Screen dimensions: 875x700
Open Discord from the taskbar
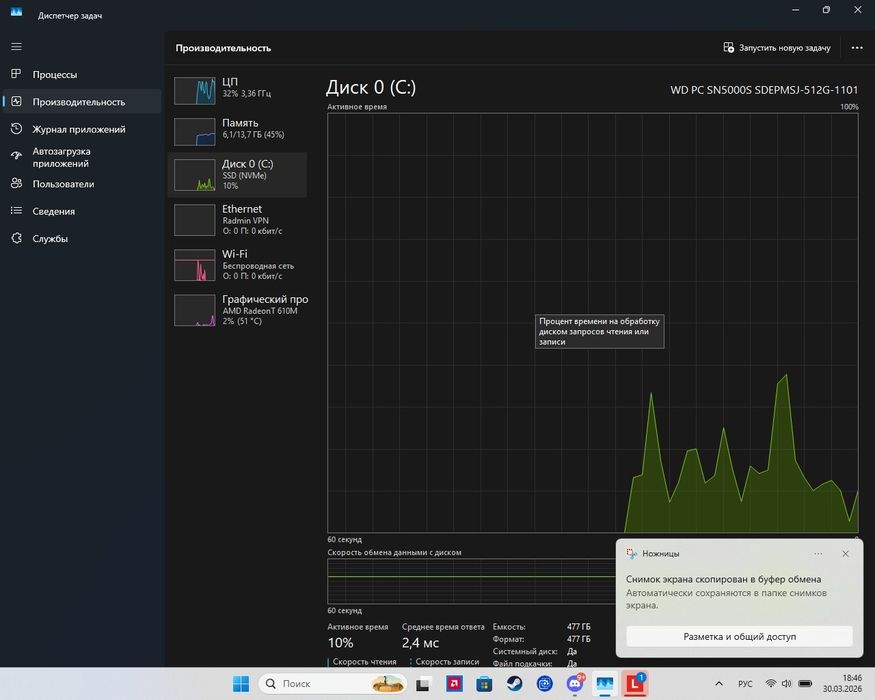[x=575, y=683]
